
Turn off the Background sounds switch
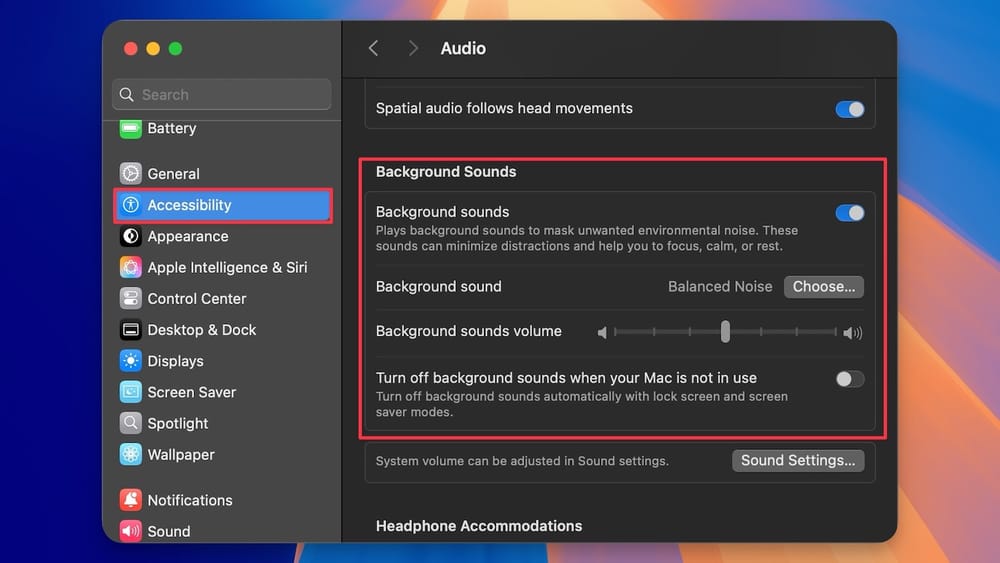(x=849, y=212)
